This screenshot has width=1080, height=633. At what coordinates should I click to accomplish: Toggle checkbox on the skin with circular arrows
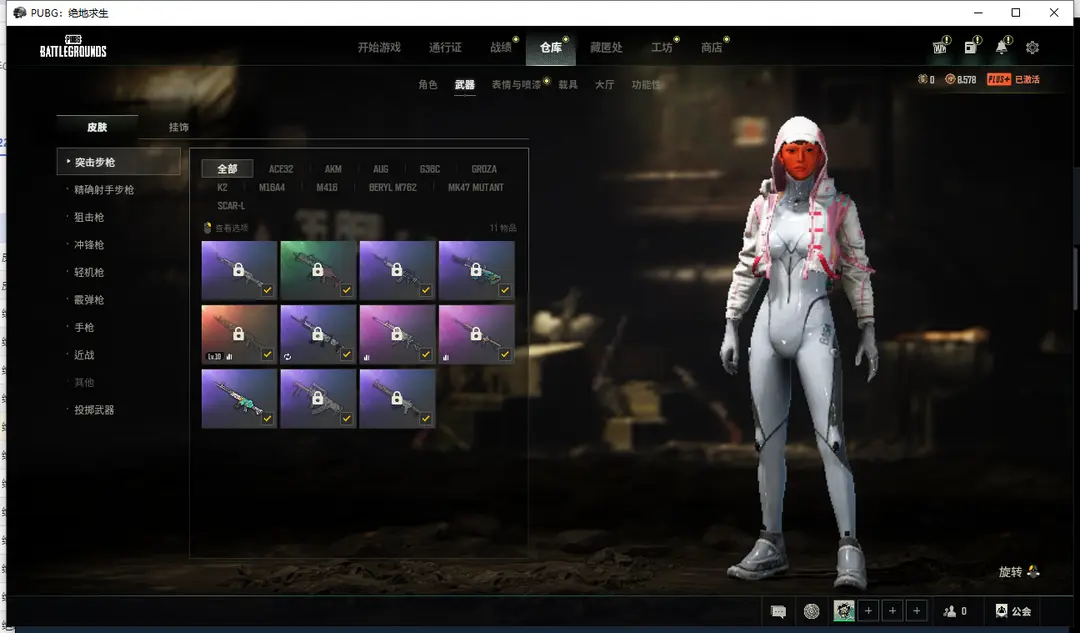point(346,355)
